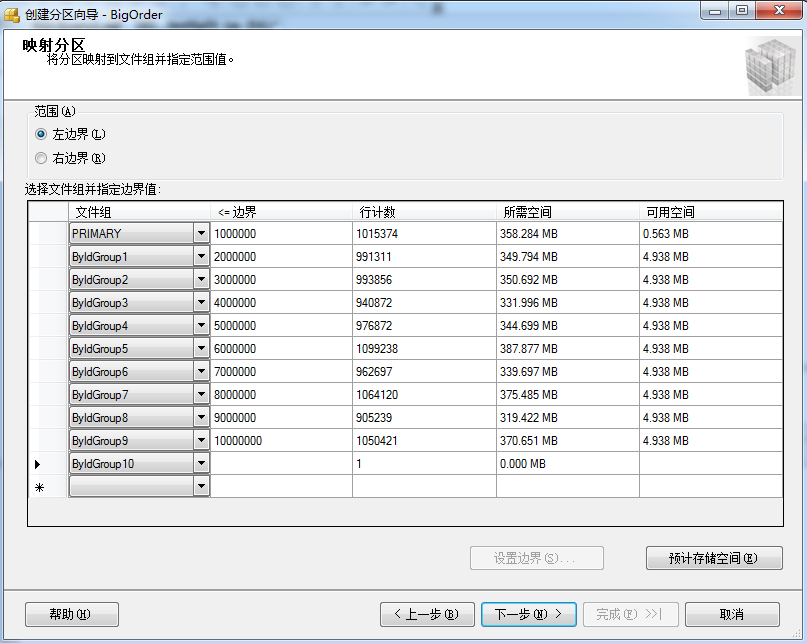Cancel the partition wizard
Viewport: 807px width, 643px height.
tap(730, 614)
